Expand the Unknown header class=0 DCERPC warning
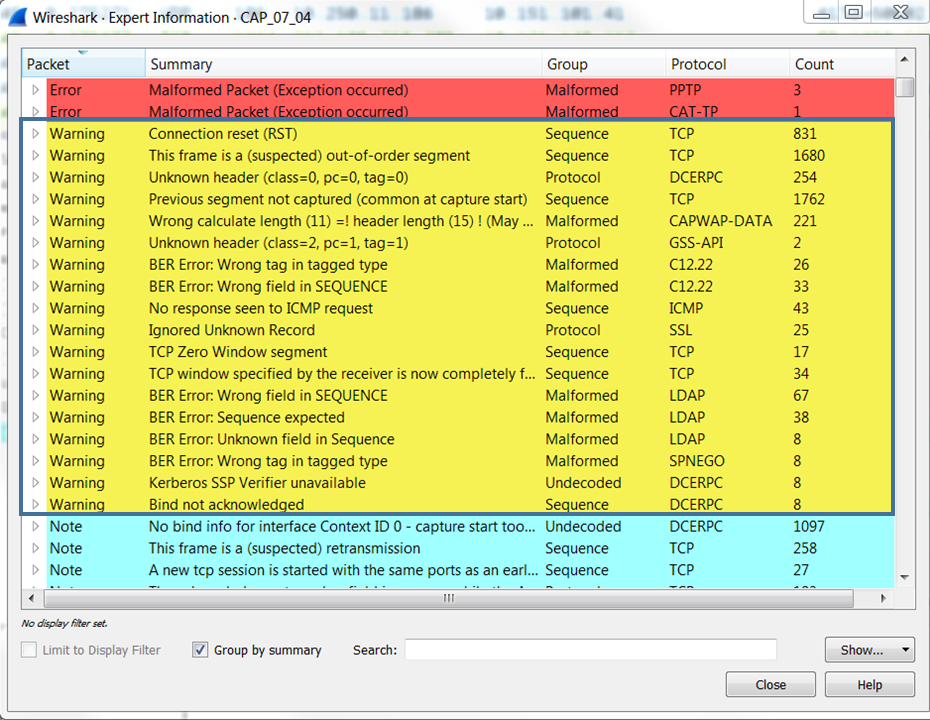The image size is (930, 720). click(x=36, y=177)
